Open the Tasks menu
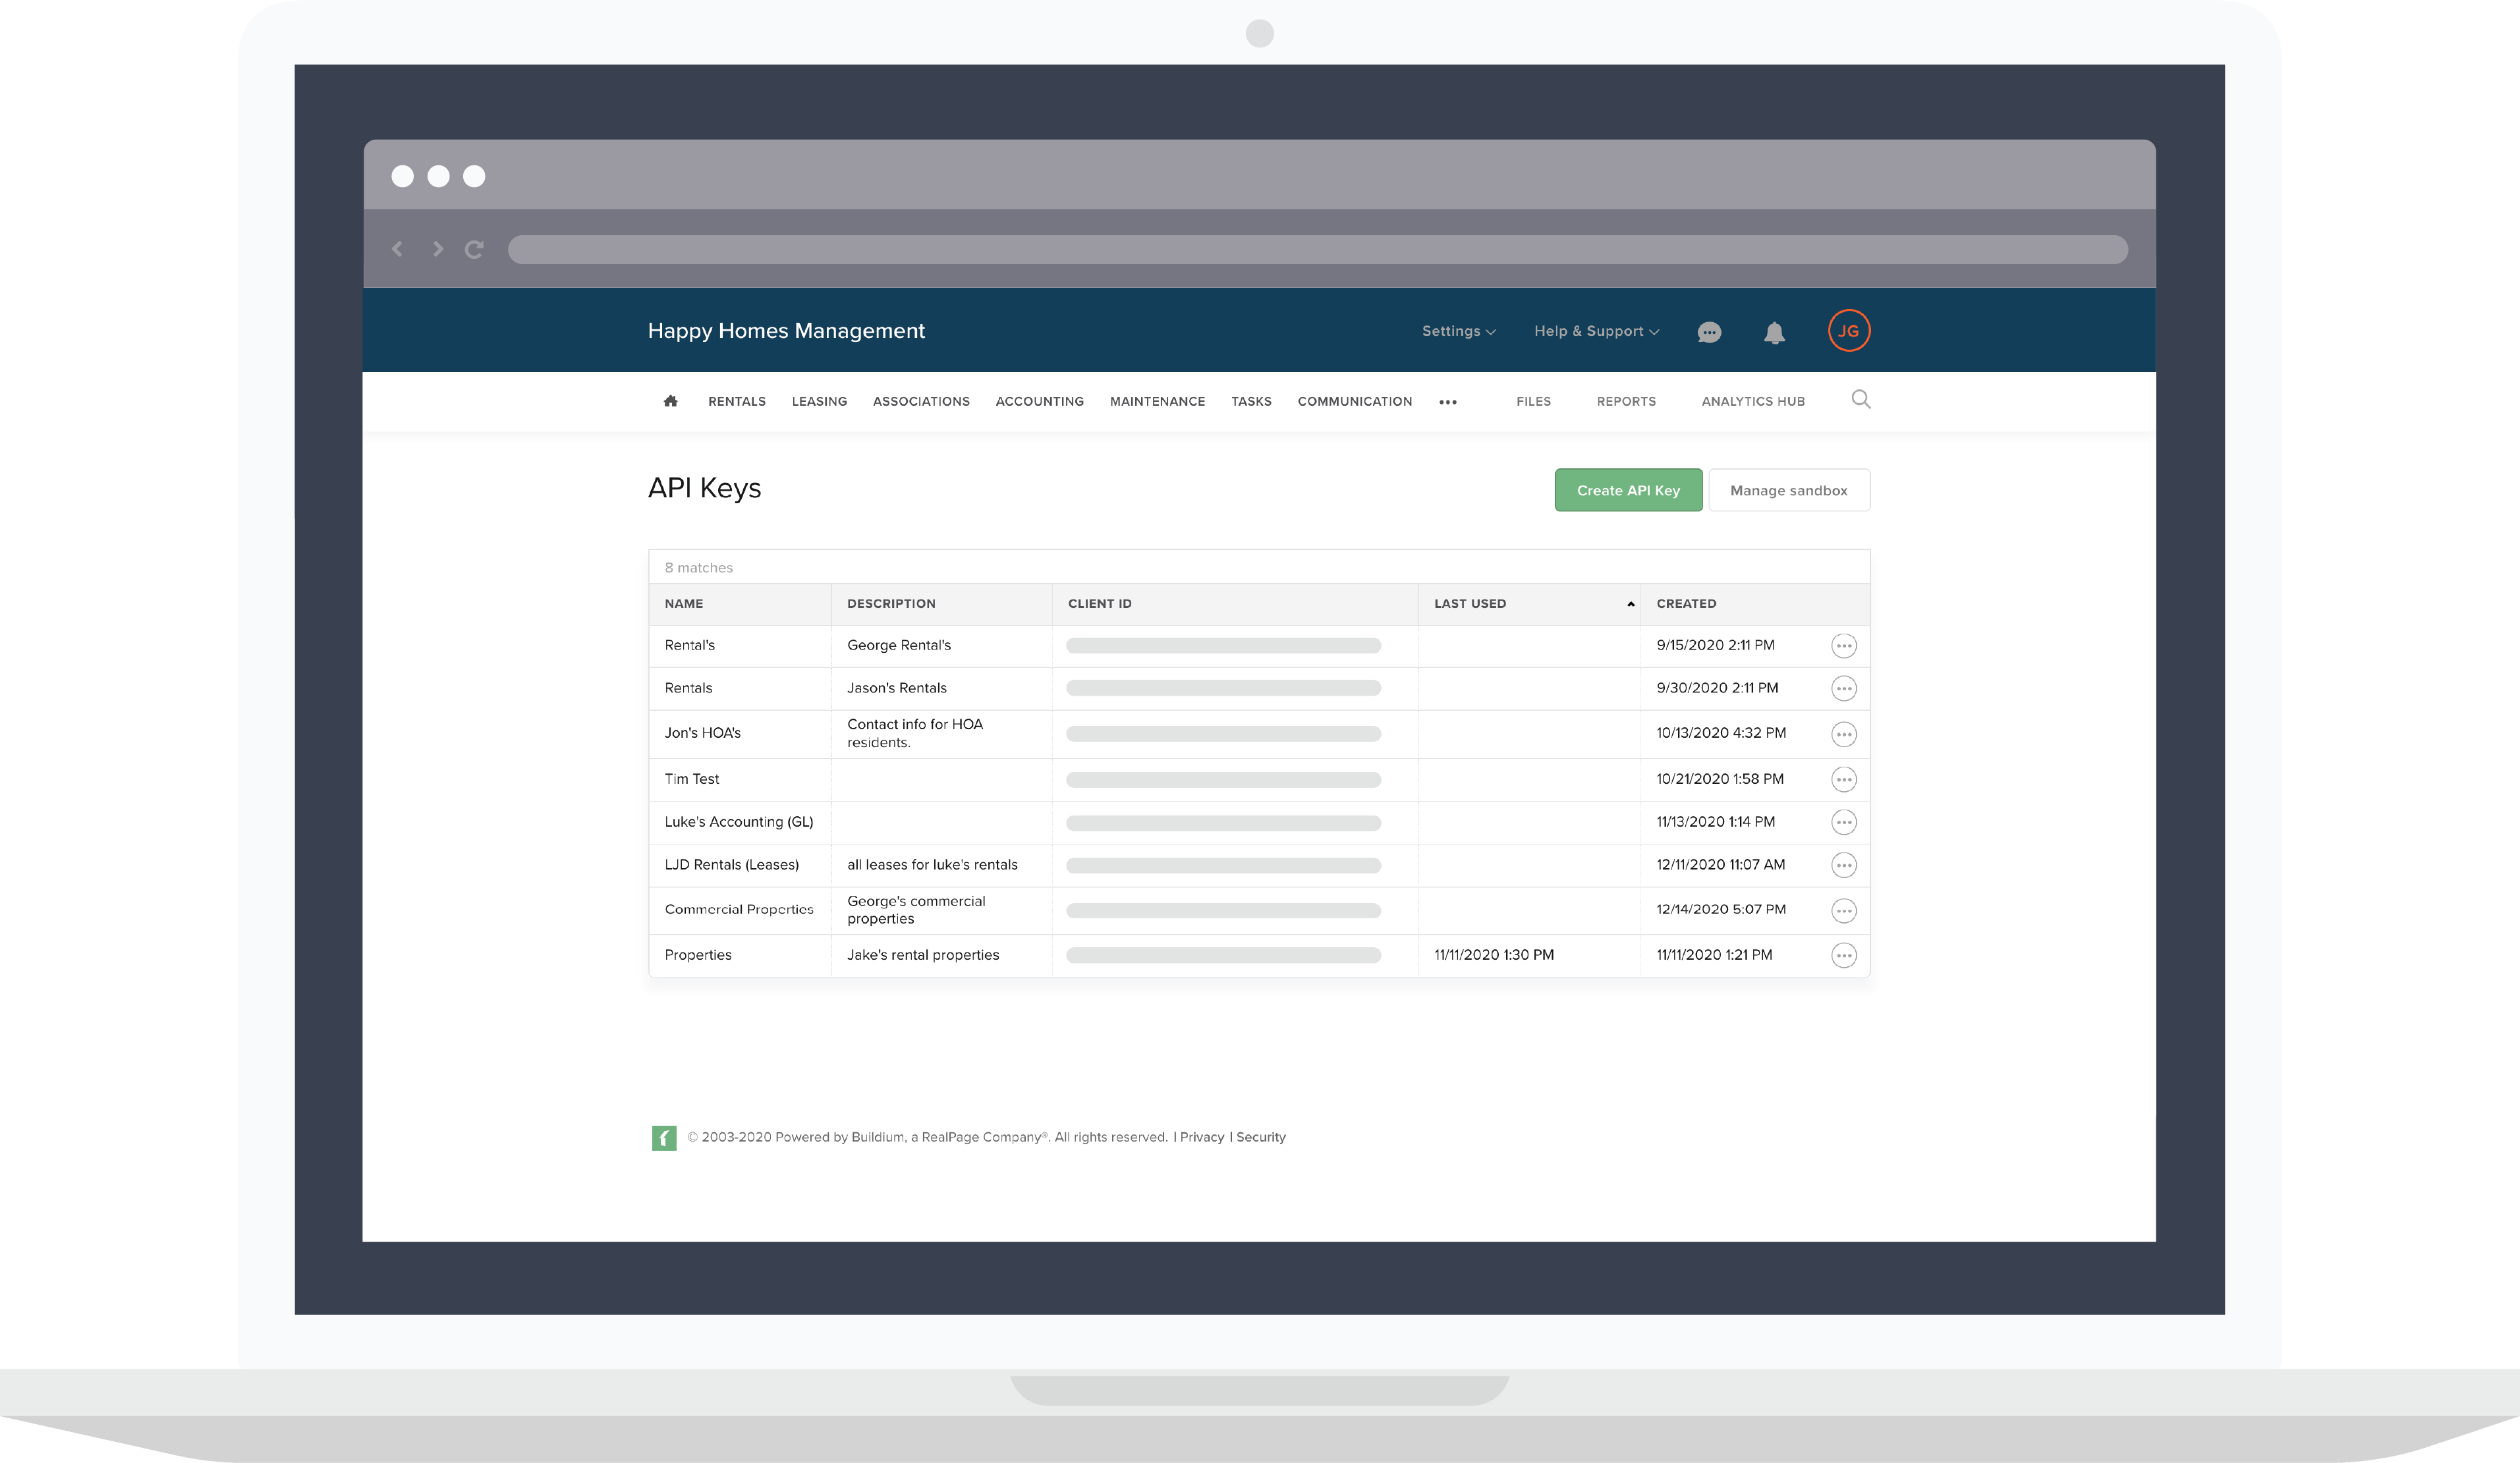Viewport: 2520px width, 1463px height. [1251, 401]
